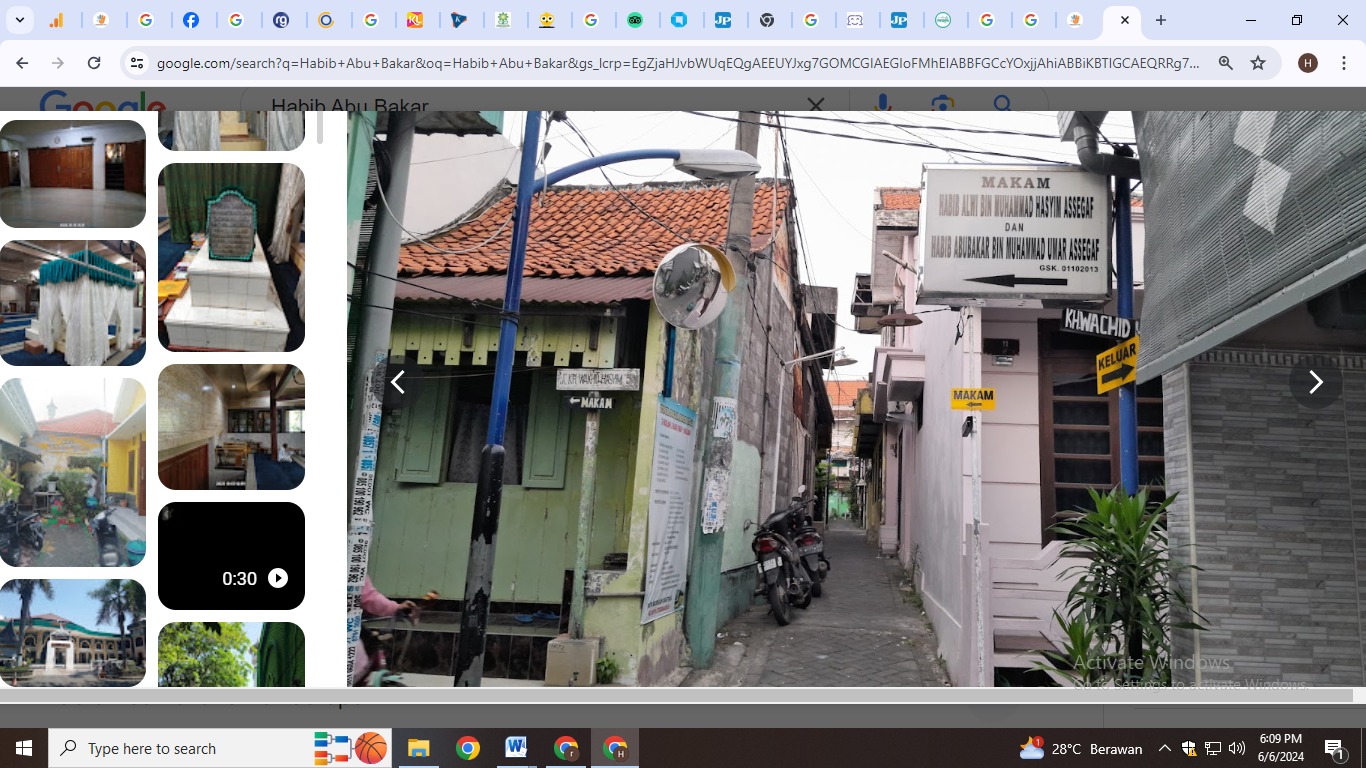The width and height of the screenshot is (1366, 768).
Task: View site information icon in address bar
Action: tap(137, 63)
